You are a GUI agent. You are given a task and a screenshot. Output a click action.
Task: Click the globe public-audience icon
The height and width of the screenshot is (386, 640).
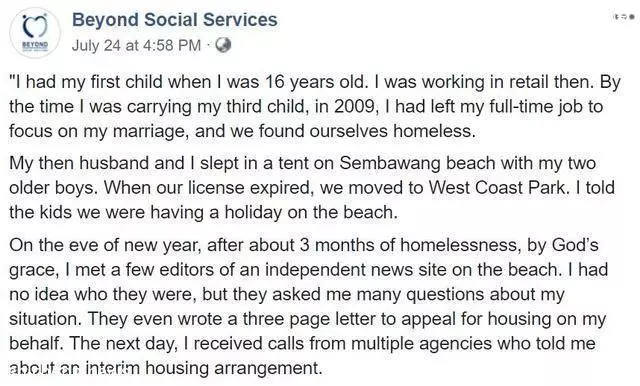(223, 45)
